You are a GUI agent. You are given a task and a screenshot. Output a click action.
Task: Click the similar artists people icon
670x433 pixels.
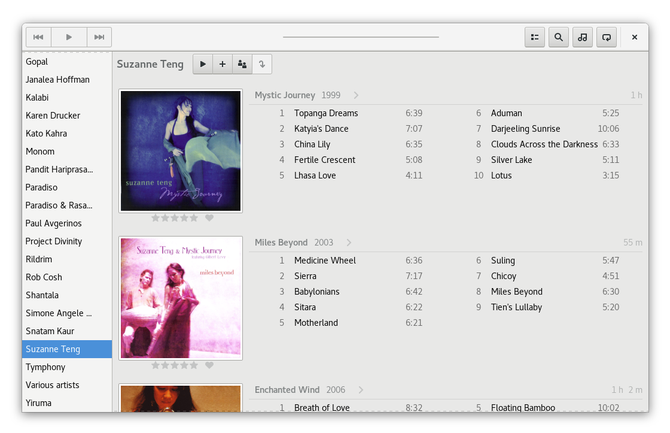pos(242,64)
